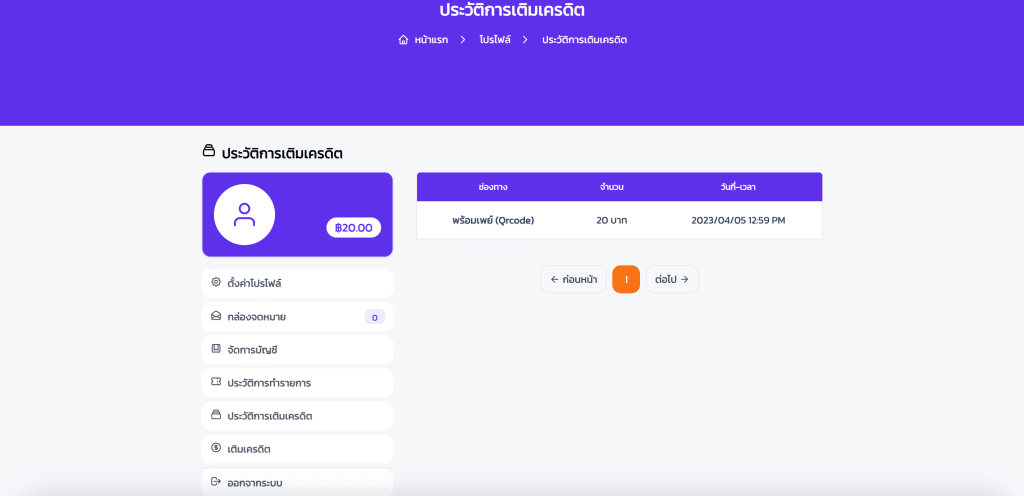Click the dollar coin icon beside เติมเครดิต
The height and width of the screenshot is (496, 1024).
click(x=216, y=448)
